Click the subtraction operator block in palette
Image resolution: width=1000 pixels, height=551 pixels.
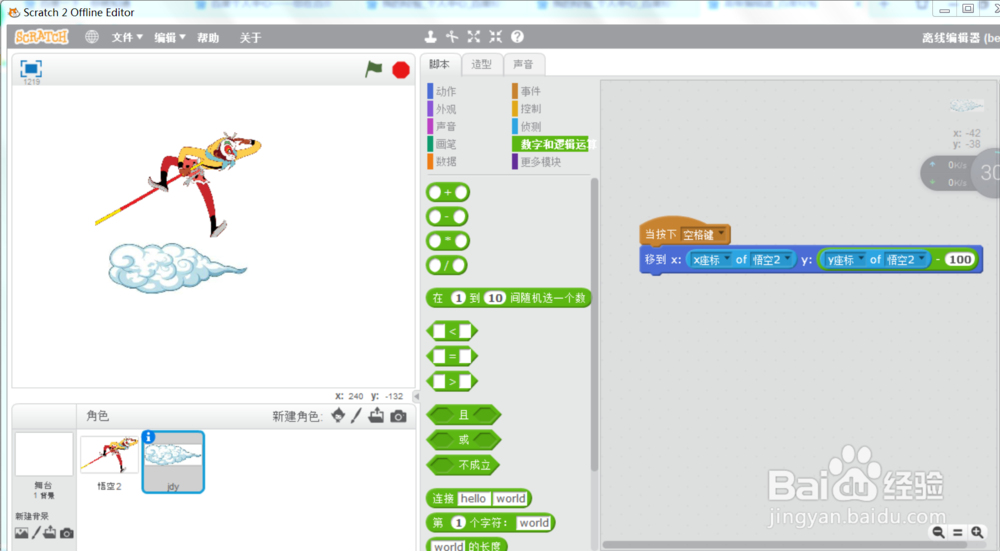tap(448, 217)
